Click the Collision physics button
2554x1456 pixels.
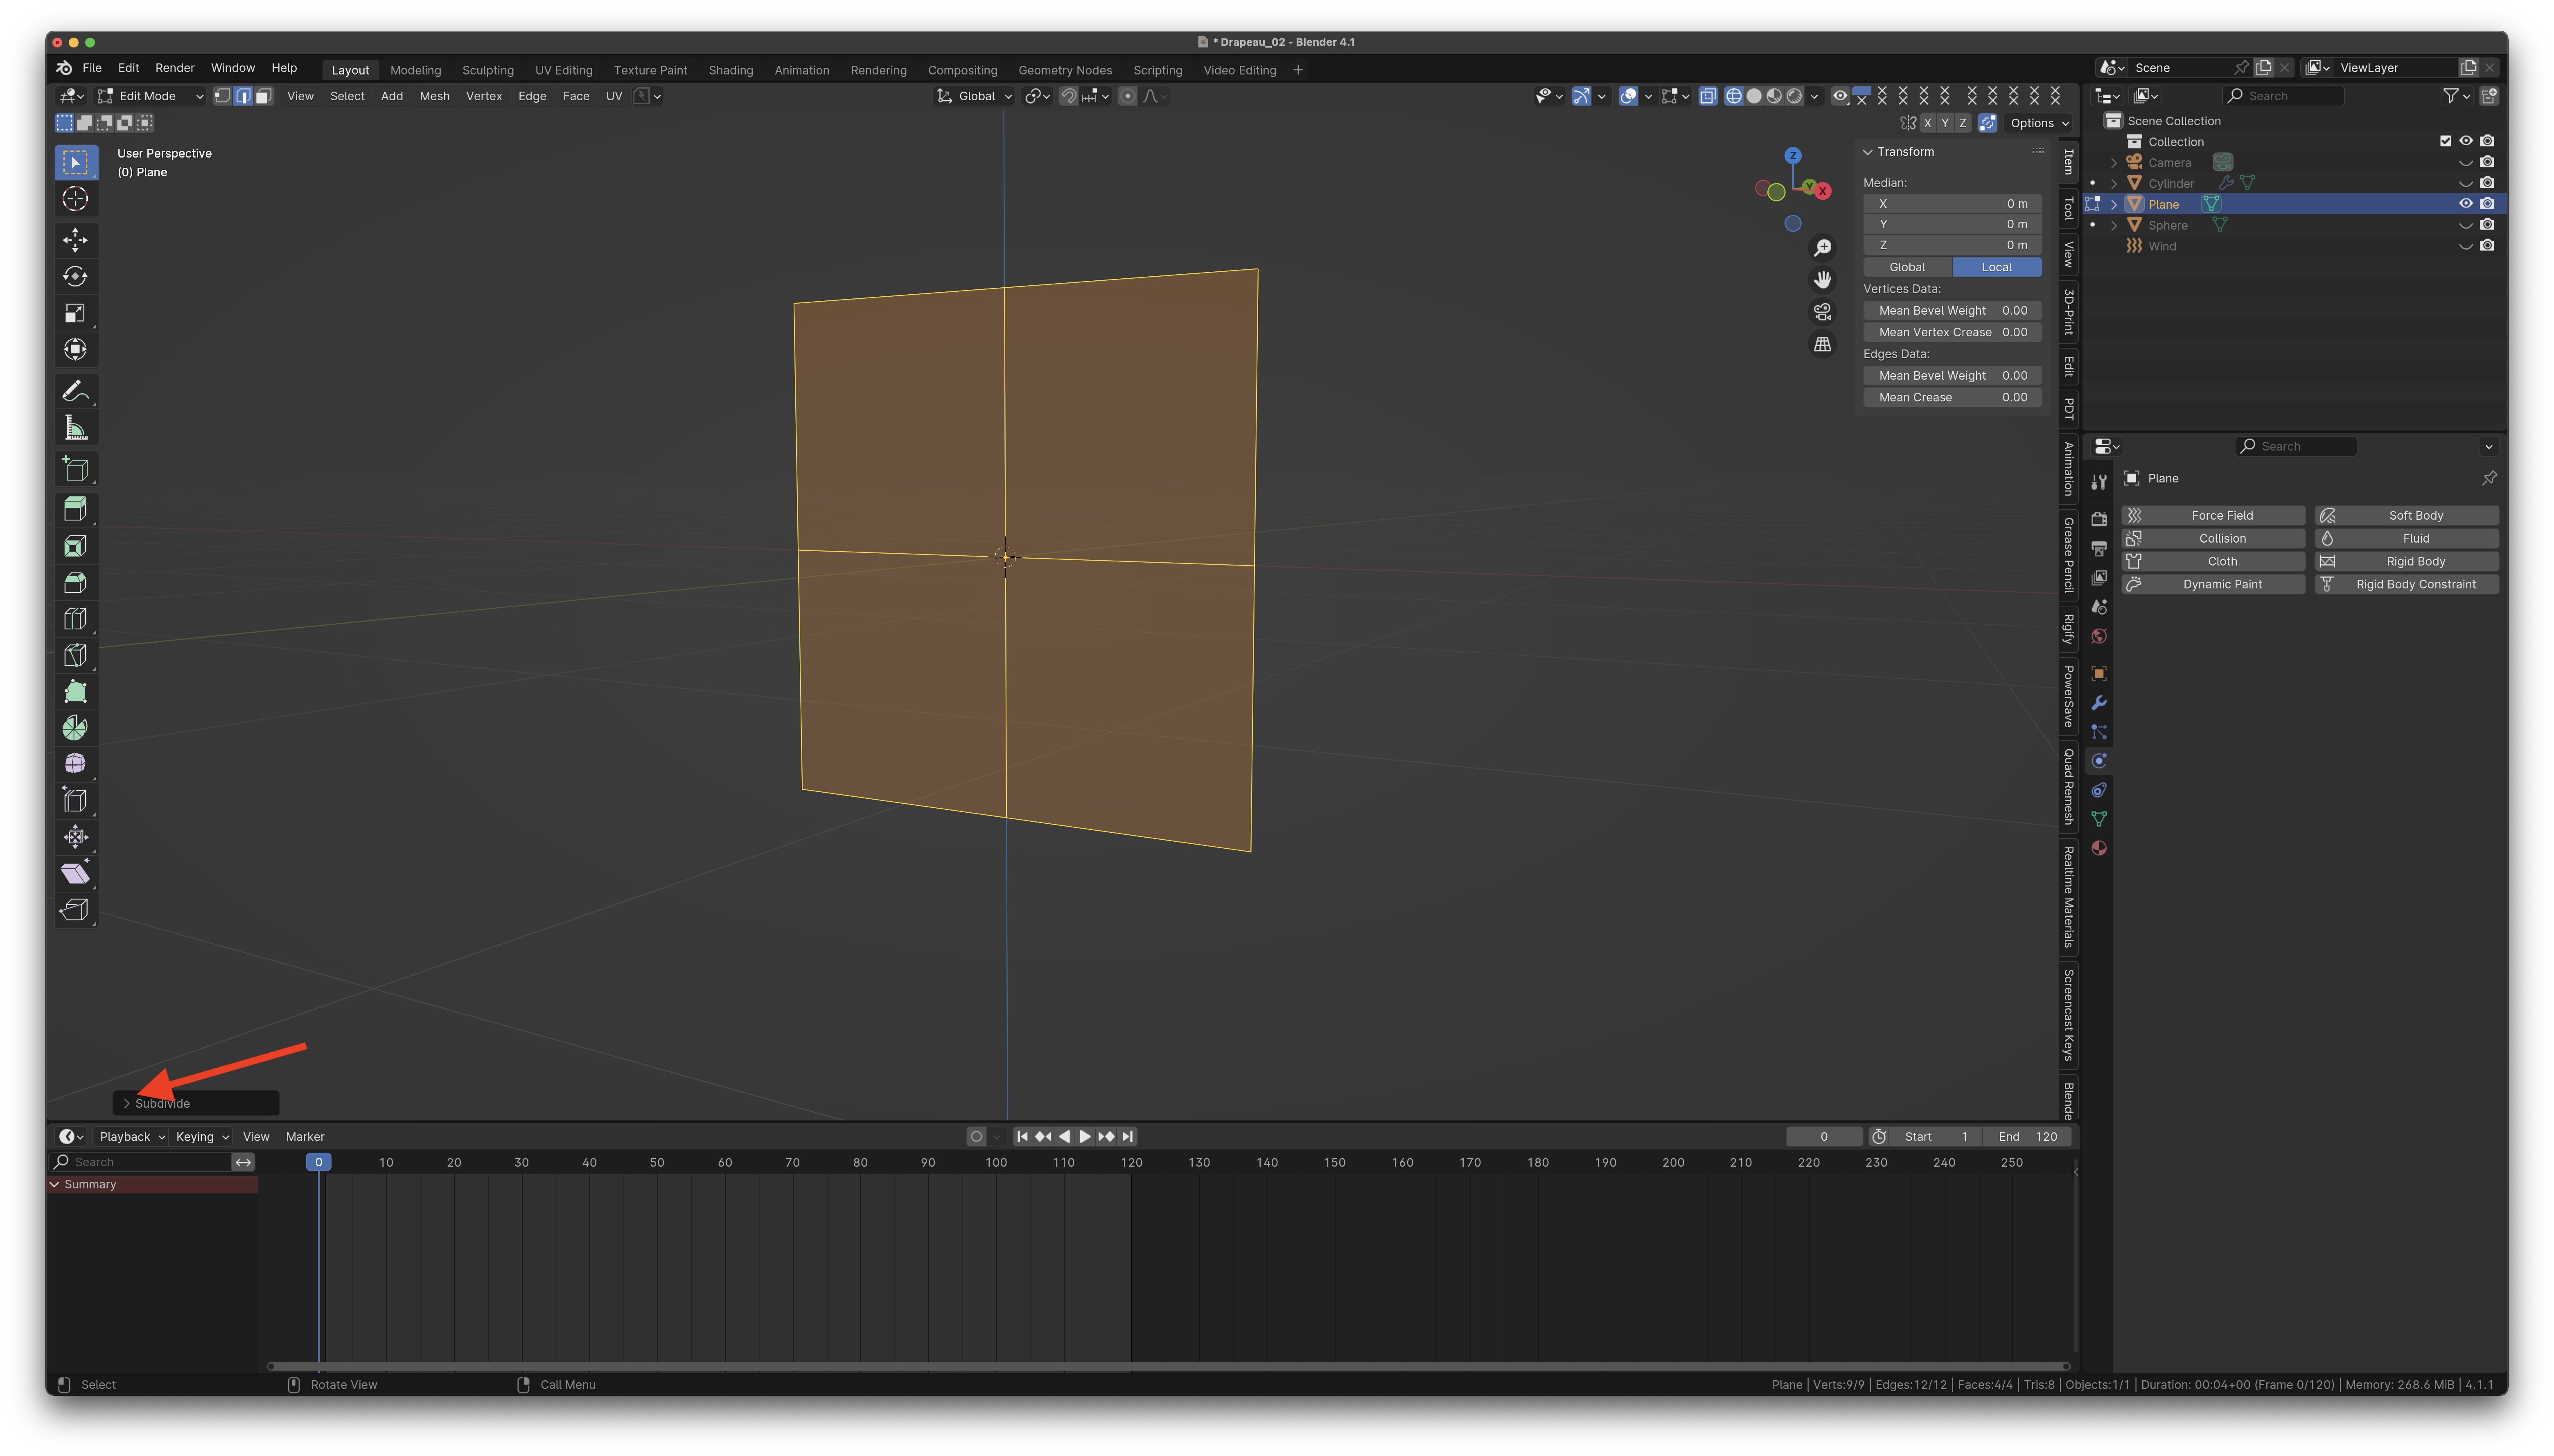pos(2213,538)
